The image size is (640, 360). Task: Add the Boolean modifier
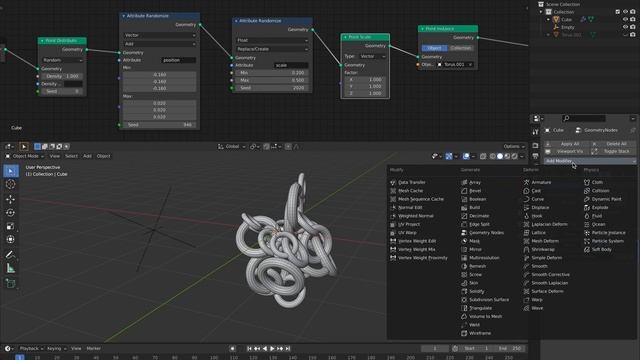(477, 199)
